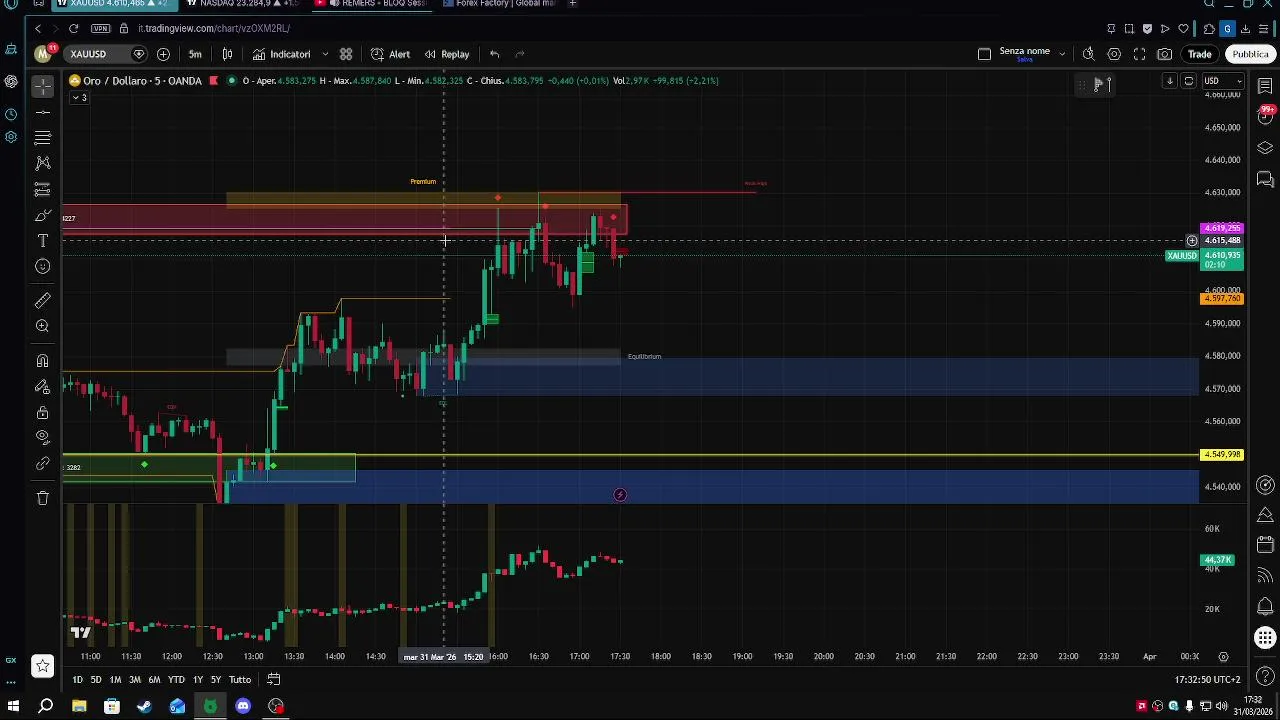Open the object tree layers panel
1280x720 pixels.
pos(1265,148)
